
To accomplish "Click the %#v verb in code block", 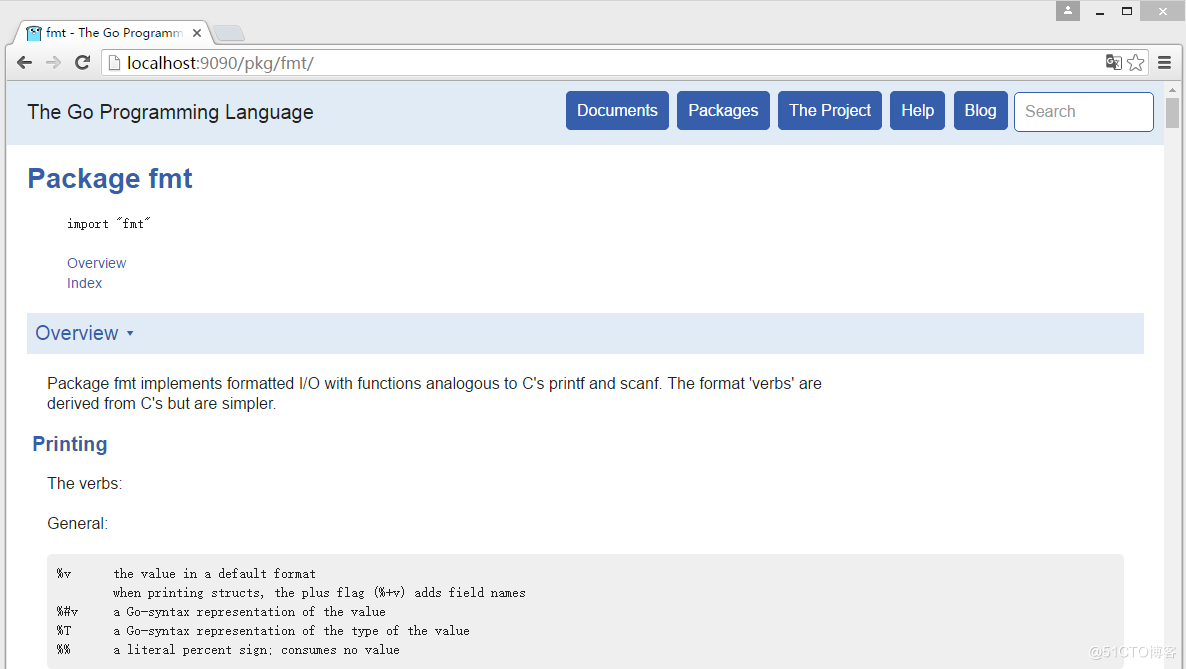I will point(67,611).
